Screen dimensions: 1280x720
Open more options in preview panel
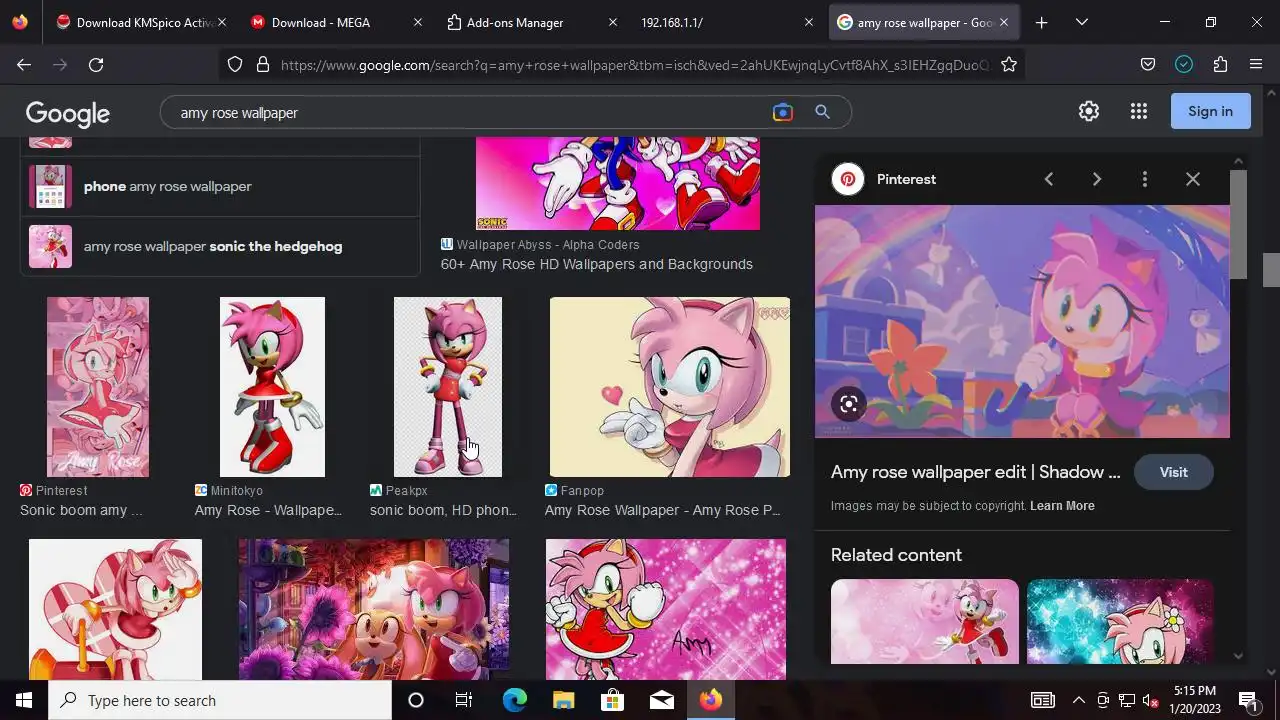tap(1144, 179)
